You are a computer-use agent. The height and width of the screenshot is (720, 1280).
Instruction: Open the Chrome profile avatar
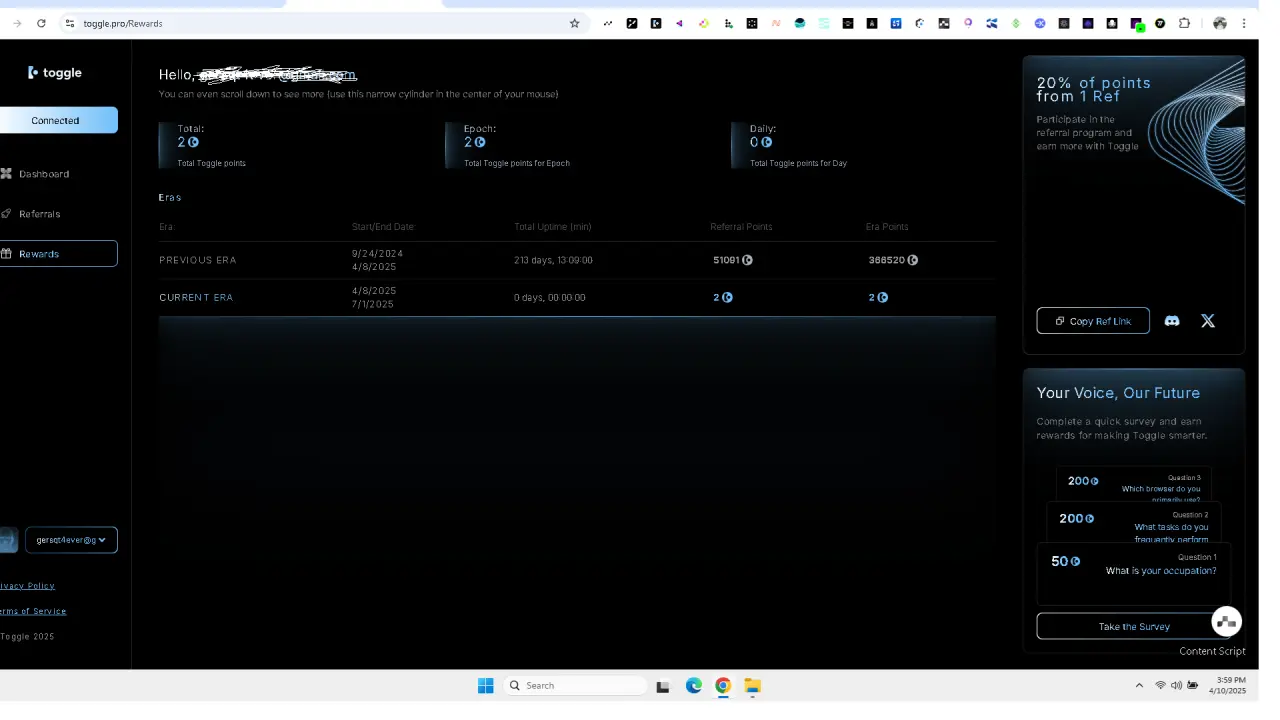pyautogui.click(x=1220, y=23)
